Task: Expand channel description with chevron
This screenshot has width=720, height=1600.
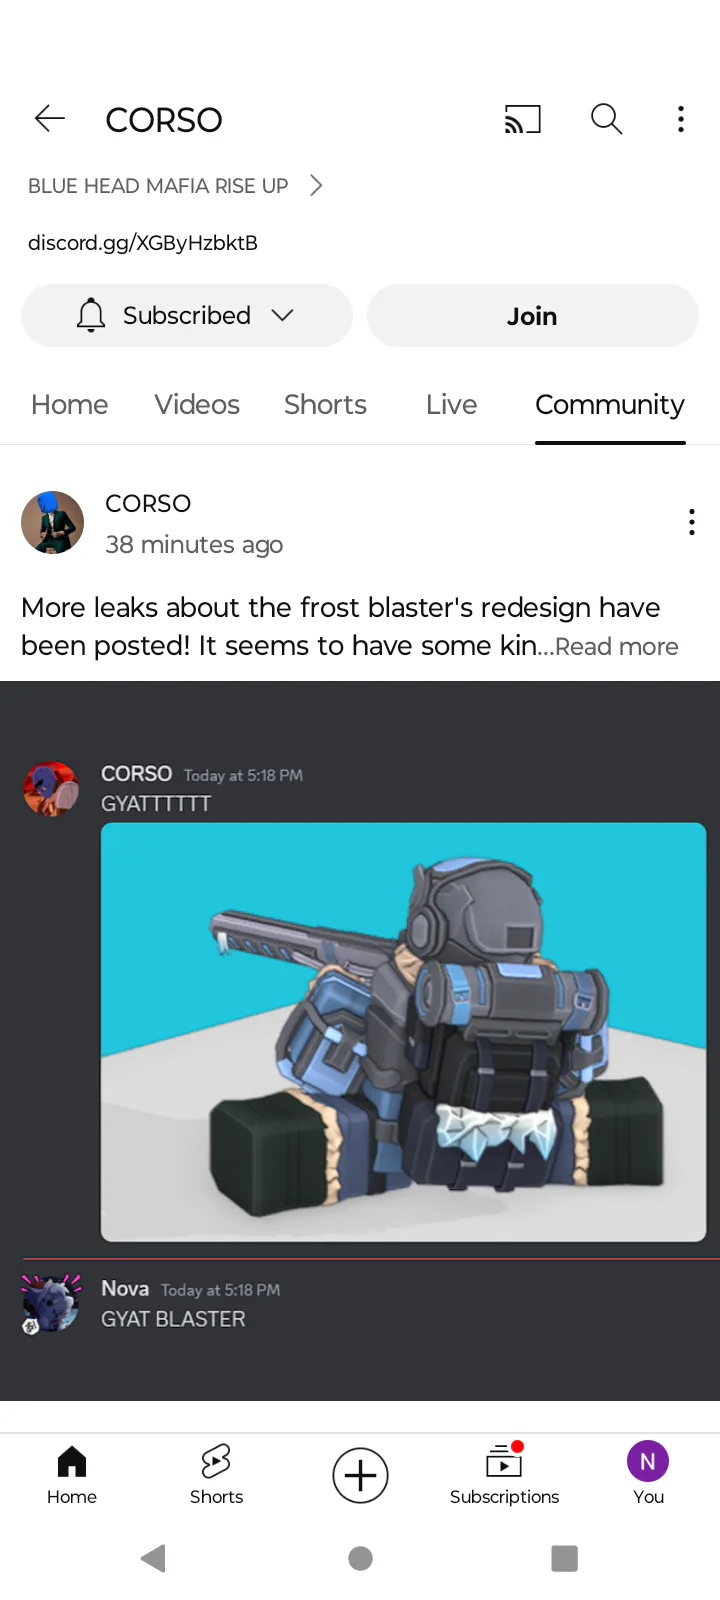Action: click(x=316, y=185)
